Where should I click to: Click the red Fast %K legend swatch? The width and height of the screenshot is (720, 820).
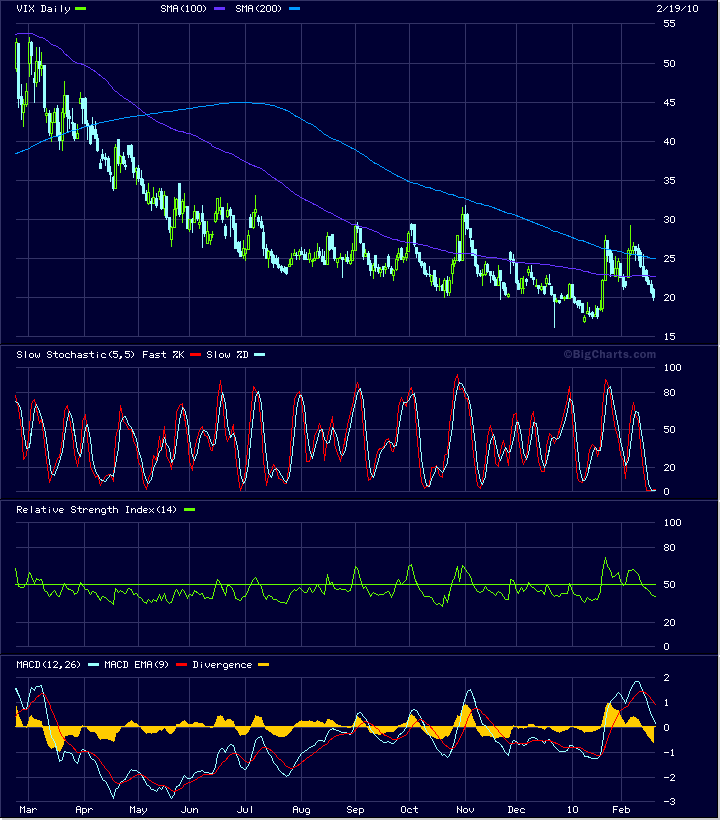tap(196, 355)
